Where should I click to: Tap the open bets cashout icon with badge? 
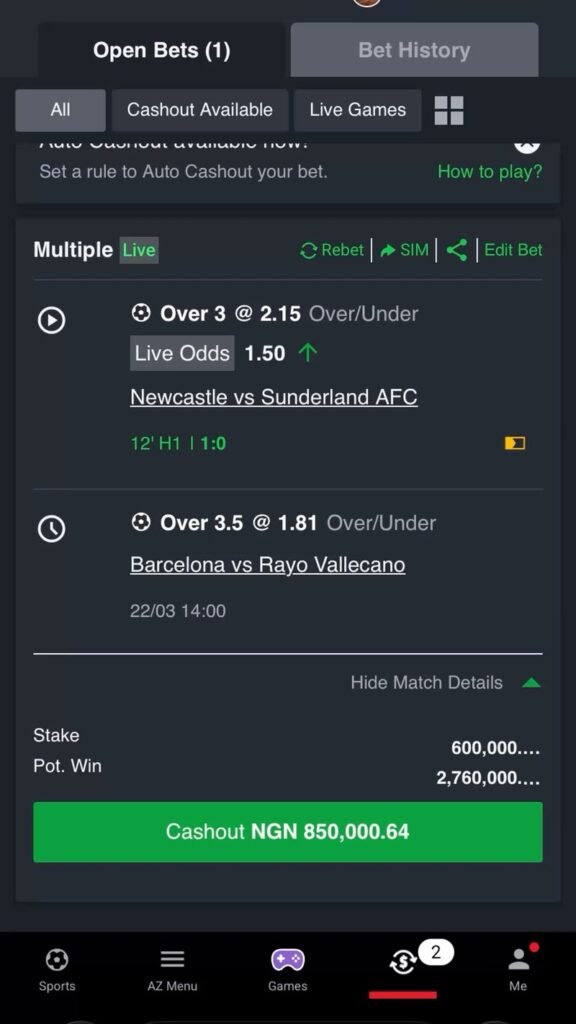(x=403, y=963)
